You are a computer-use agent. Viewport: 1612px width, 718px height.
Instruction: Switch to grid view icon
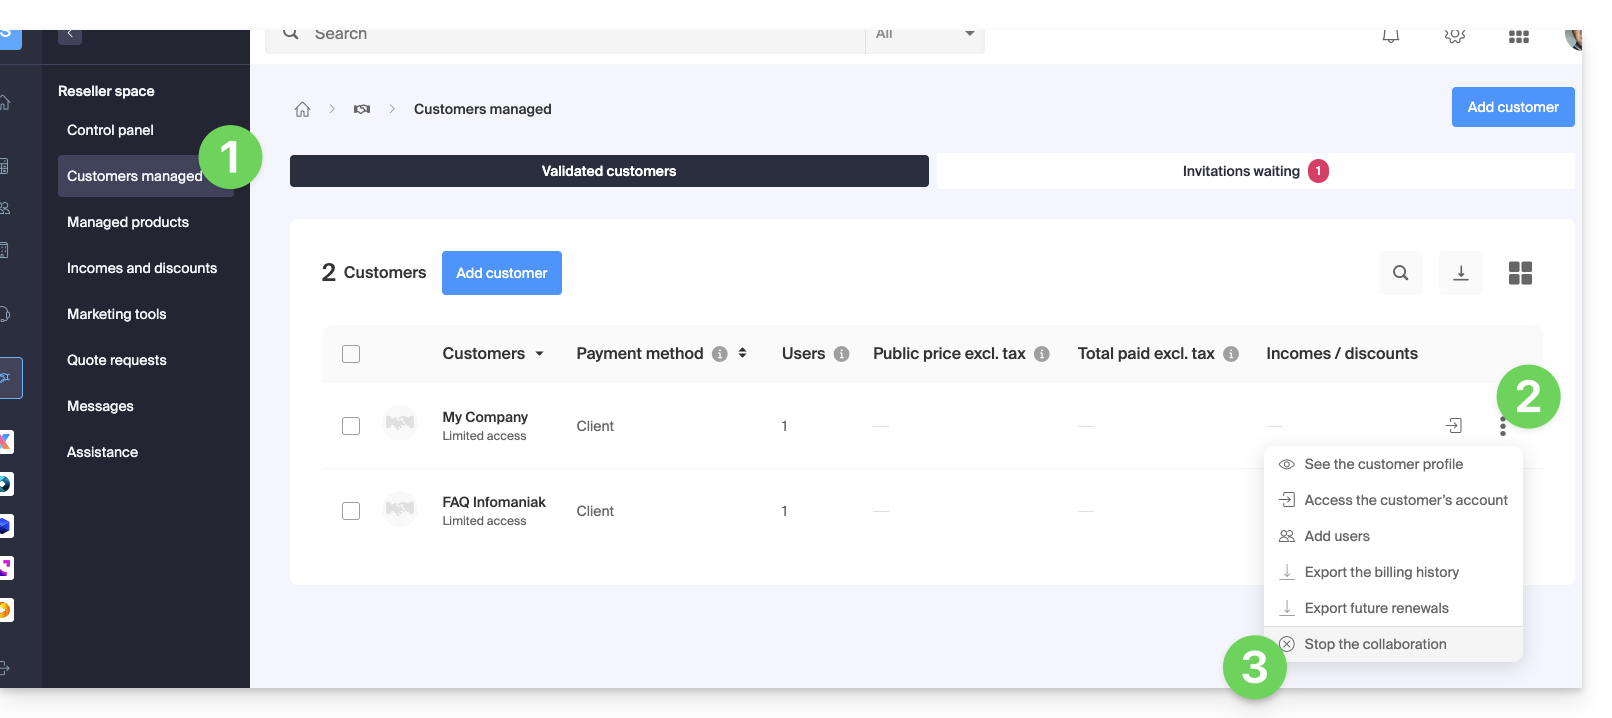[x=1520, y=273]
